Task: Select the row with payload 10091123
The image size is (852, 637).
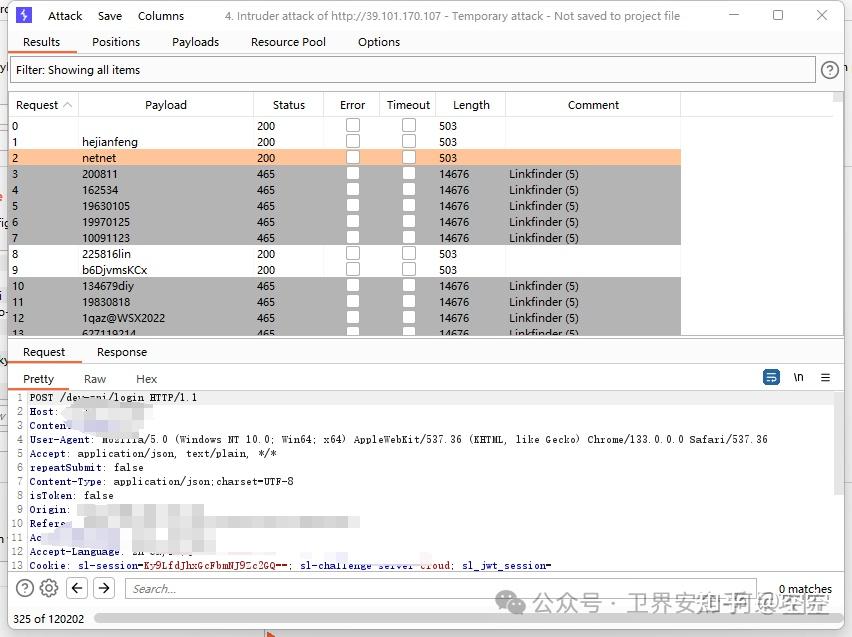Action: (345, 238)
